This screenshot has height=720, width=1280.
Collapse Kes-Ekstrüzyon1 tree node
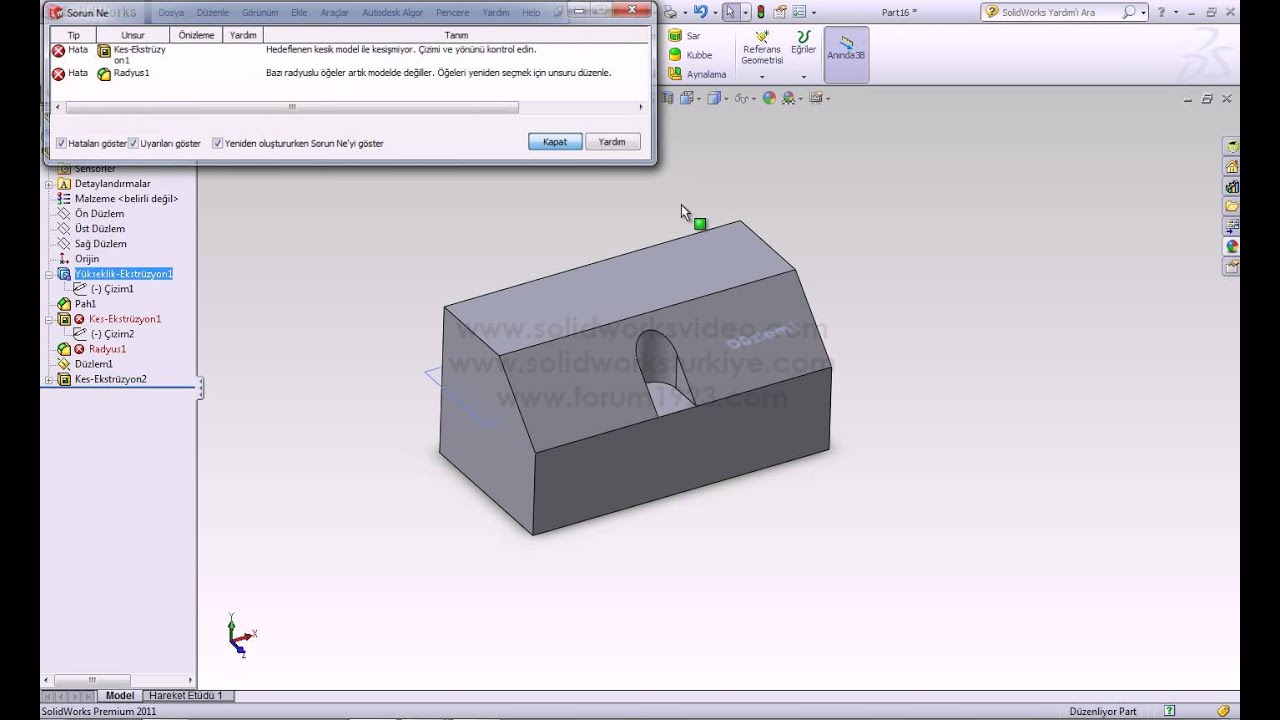click(x=49, y=319)
